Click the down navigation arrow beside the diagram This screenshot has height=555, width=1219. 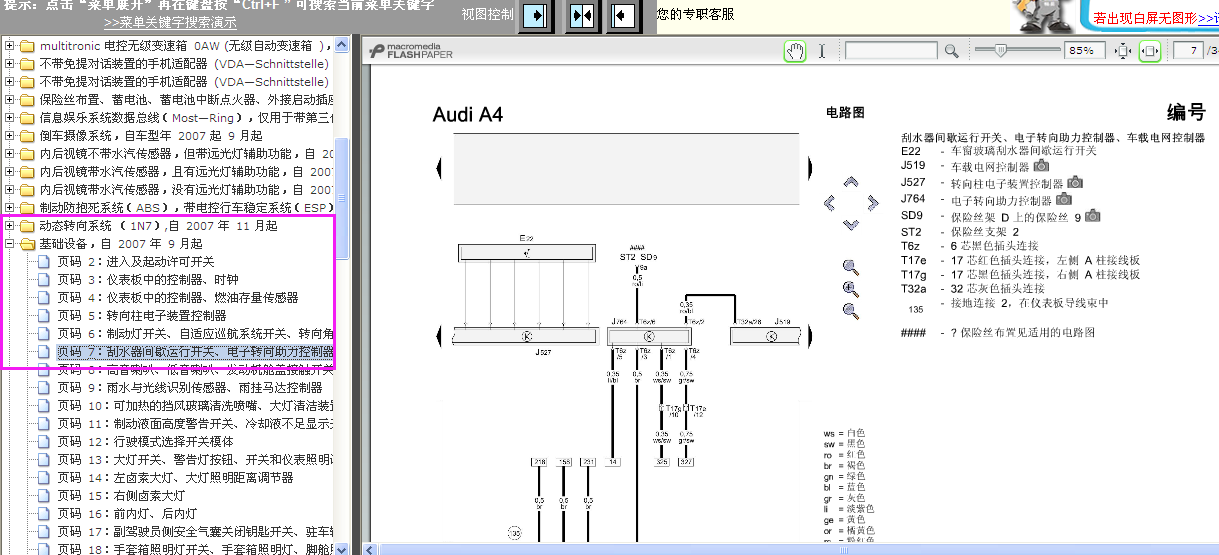(x=851, y=224)
